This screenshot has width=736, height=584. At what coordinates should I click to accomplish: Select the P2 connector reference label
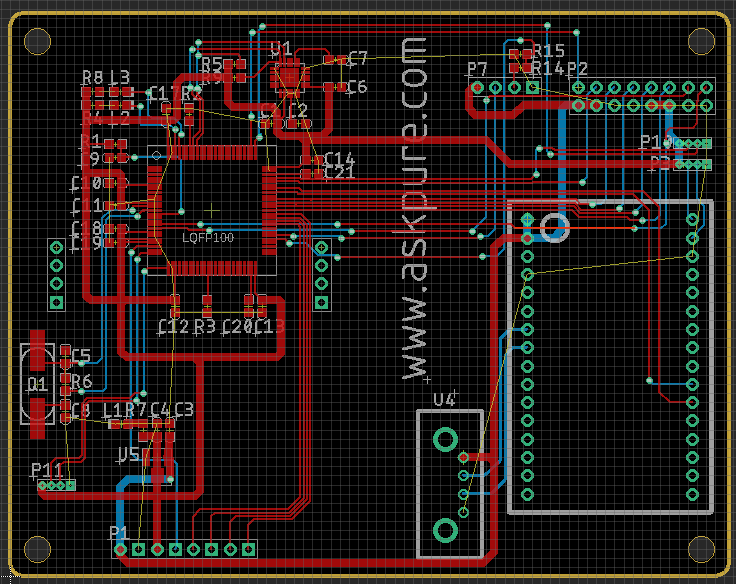click(577, 69)
